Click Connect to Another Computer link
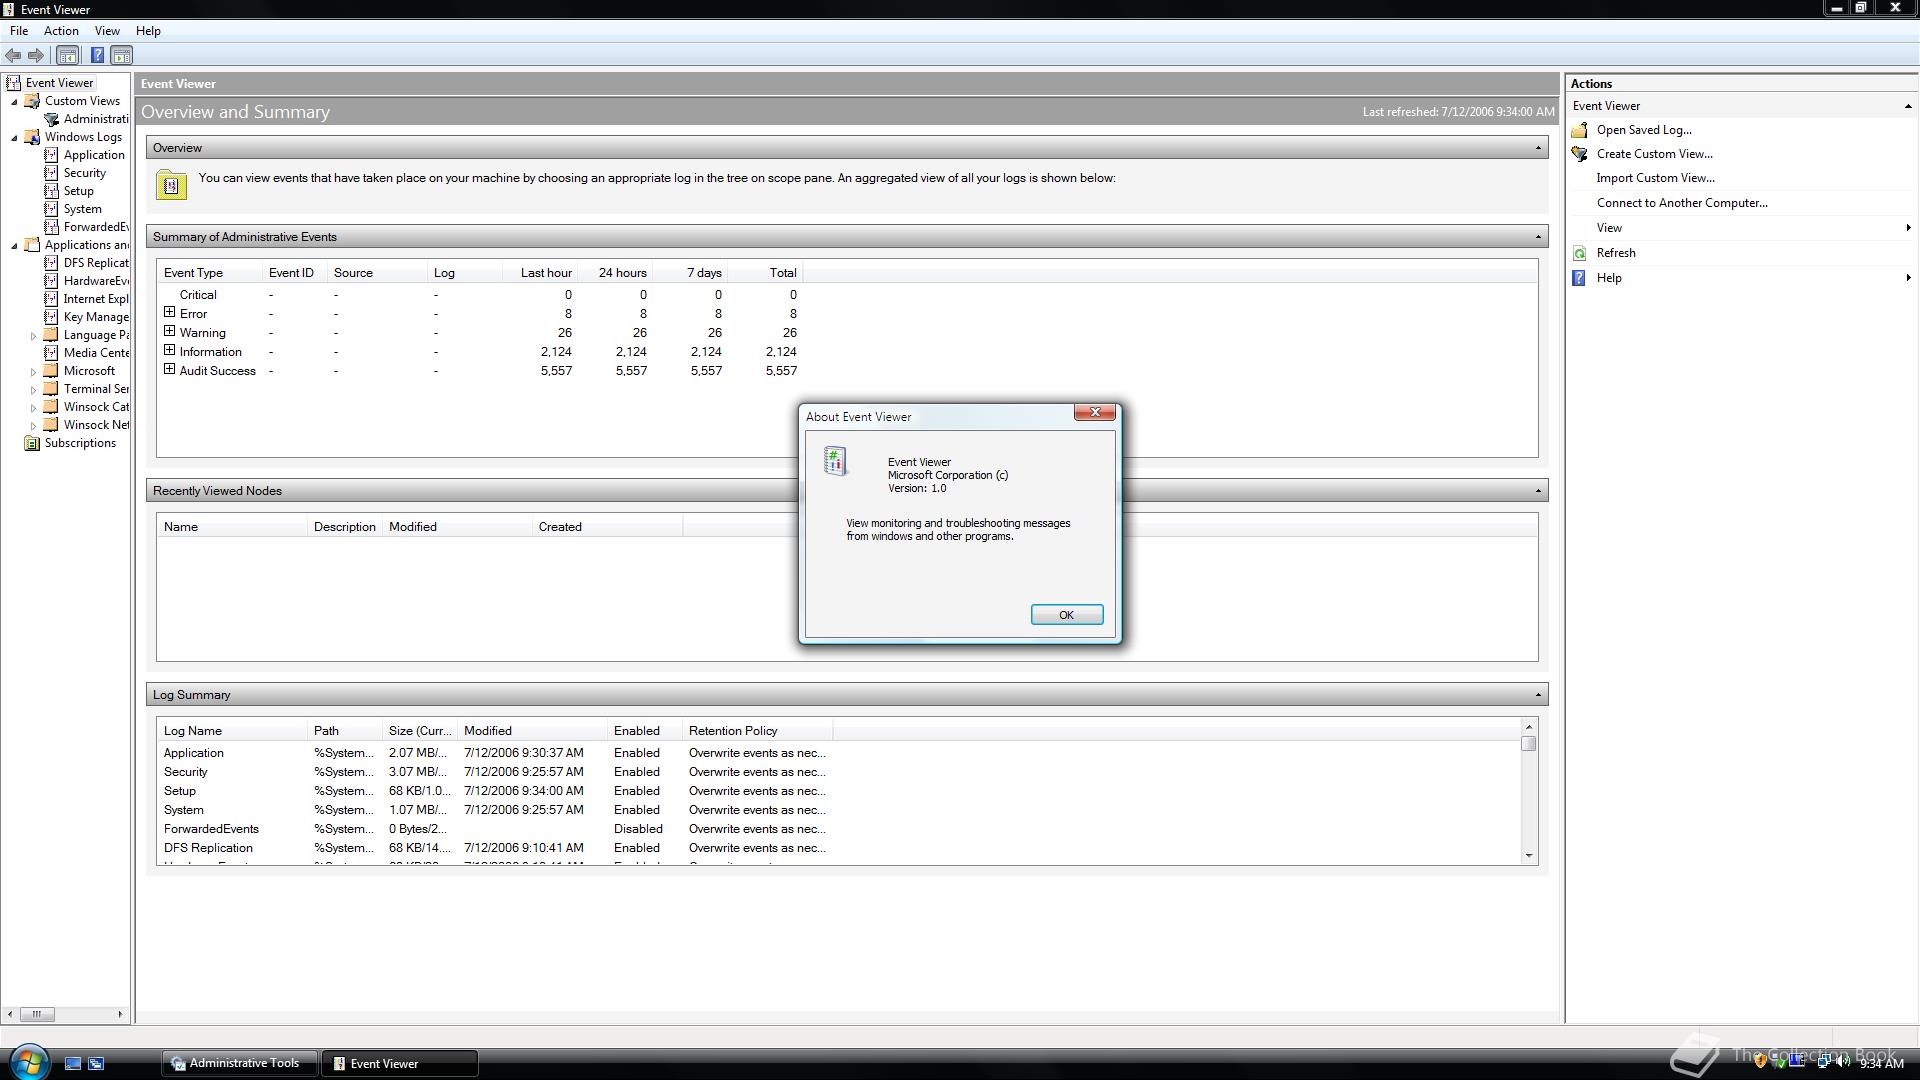The width and height of the screenshot is (1920, 1080). point(1681,203)
